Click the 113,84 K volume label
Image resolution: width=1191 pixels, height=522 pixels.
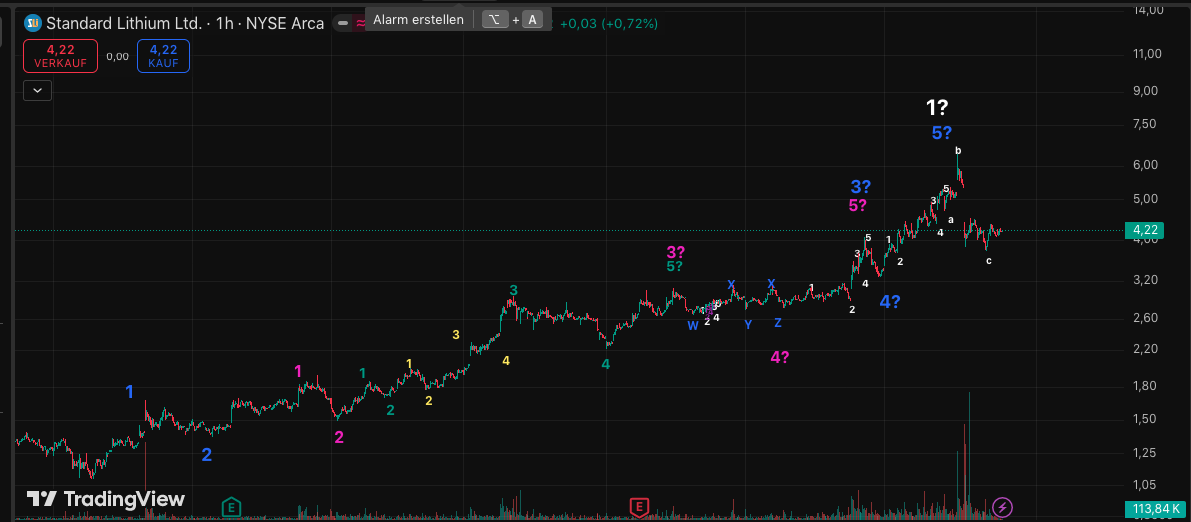1153,510
